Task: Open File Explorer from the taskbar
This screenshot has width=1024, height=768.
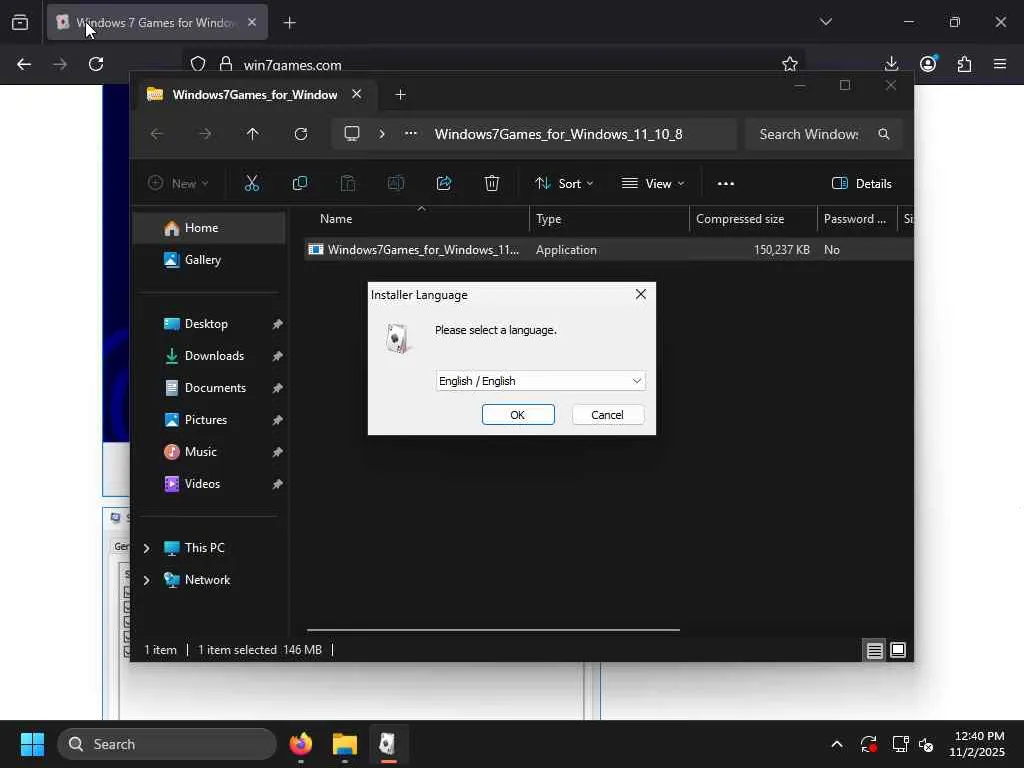Action: (345, 744)
